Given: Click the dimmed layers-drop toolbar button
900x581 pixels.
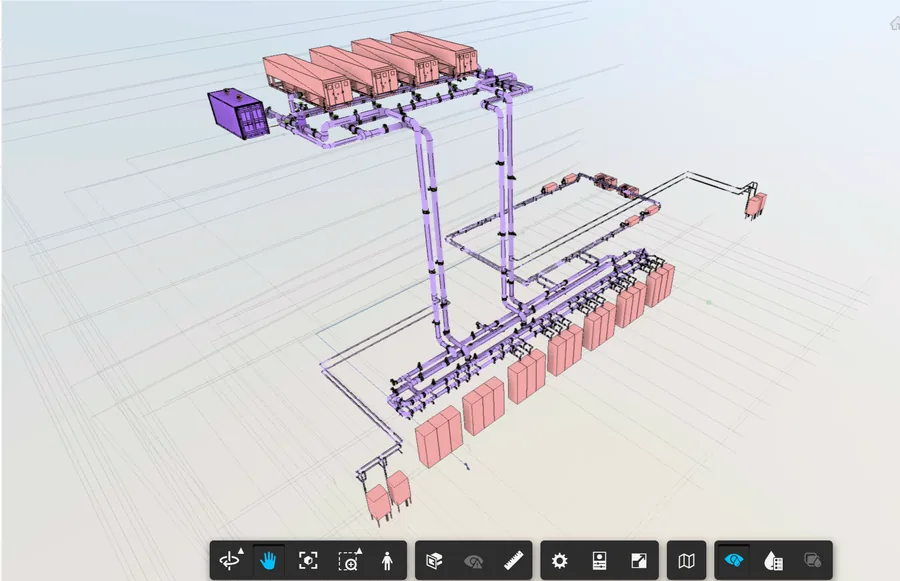Looking at the screenshot, I should pyautogui.click(x=813, y=560).
